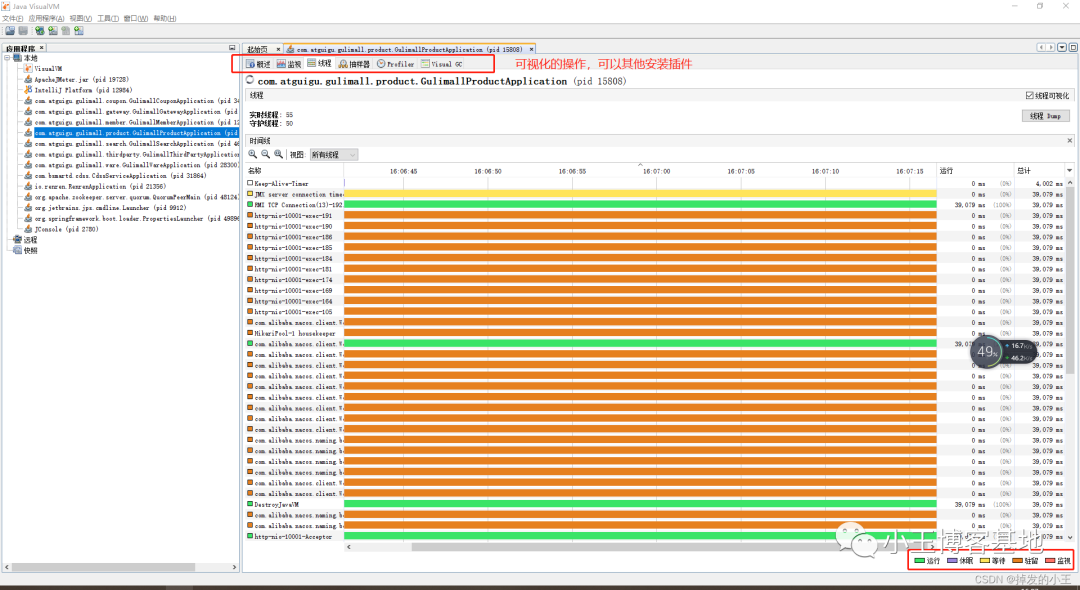Screen dimensions: 1080x590
Task: Switch to the Visual GC tab
Action: (x=442, y=64)
